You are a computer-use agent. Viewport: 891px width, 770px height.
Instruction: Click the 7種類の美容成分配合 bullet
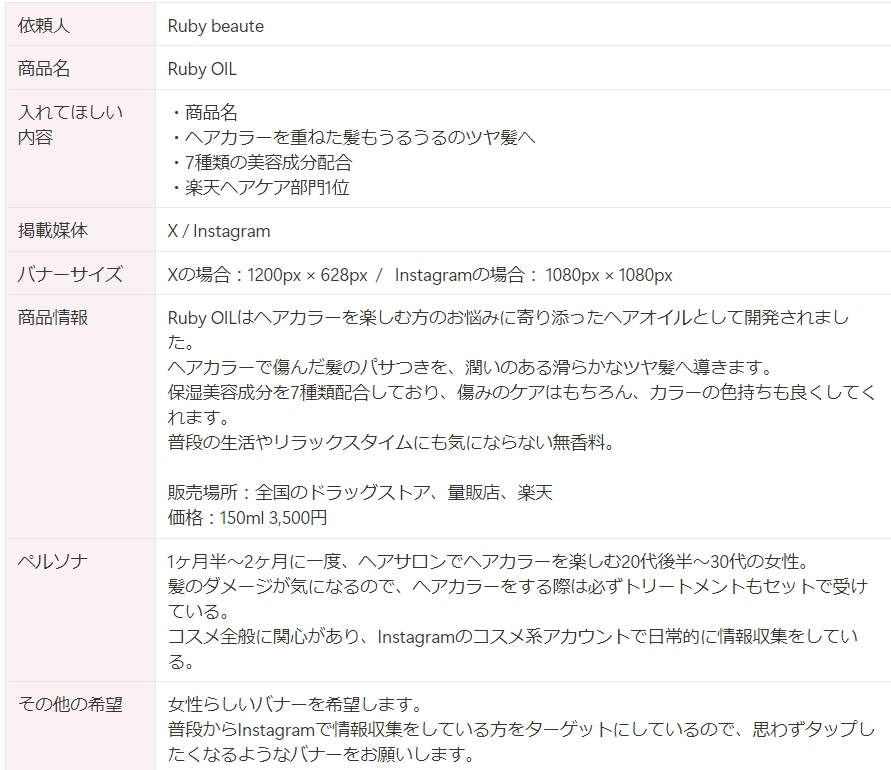click(x=262, y=163)
